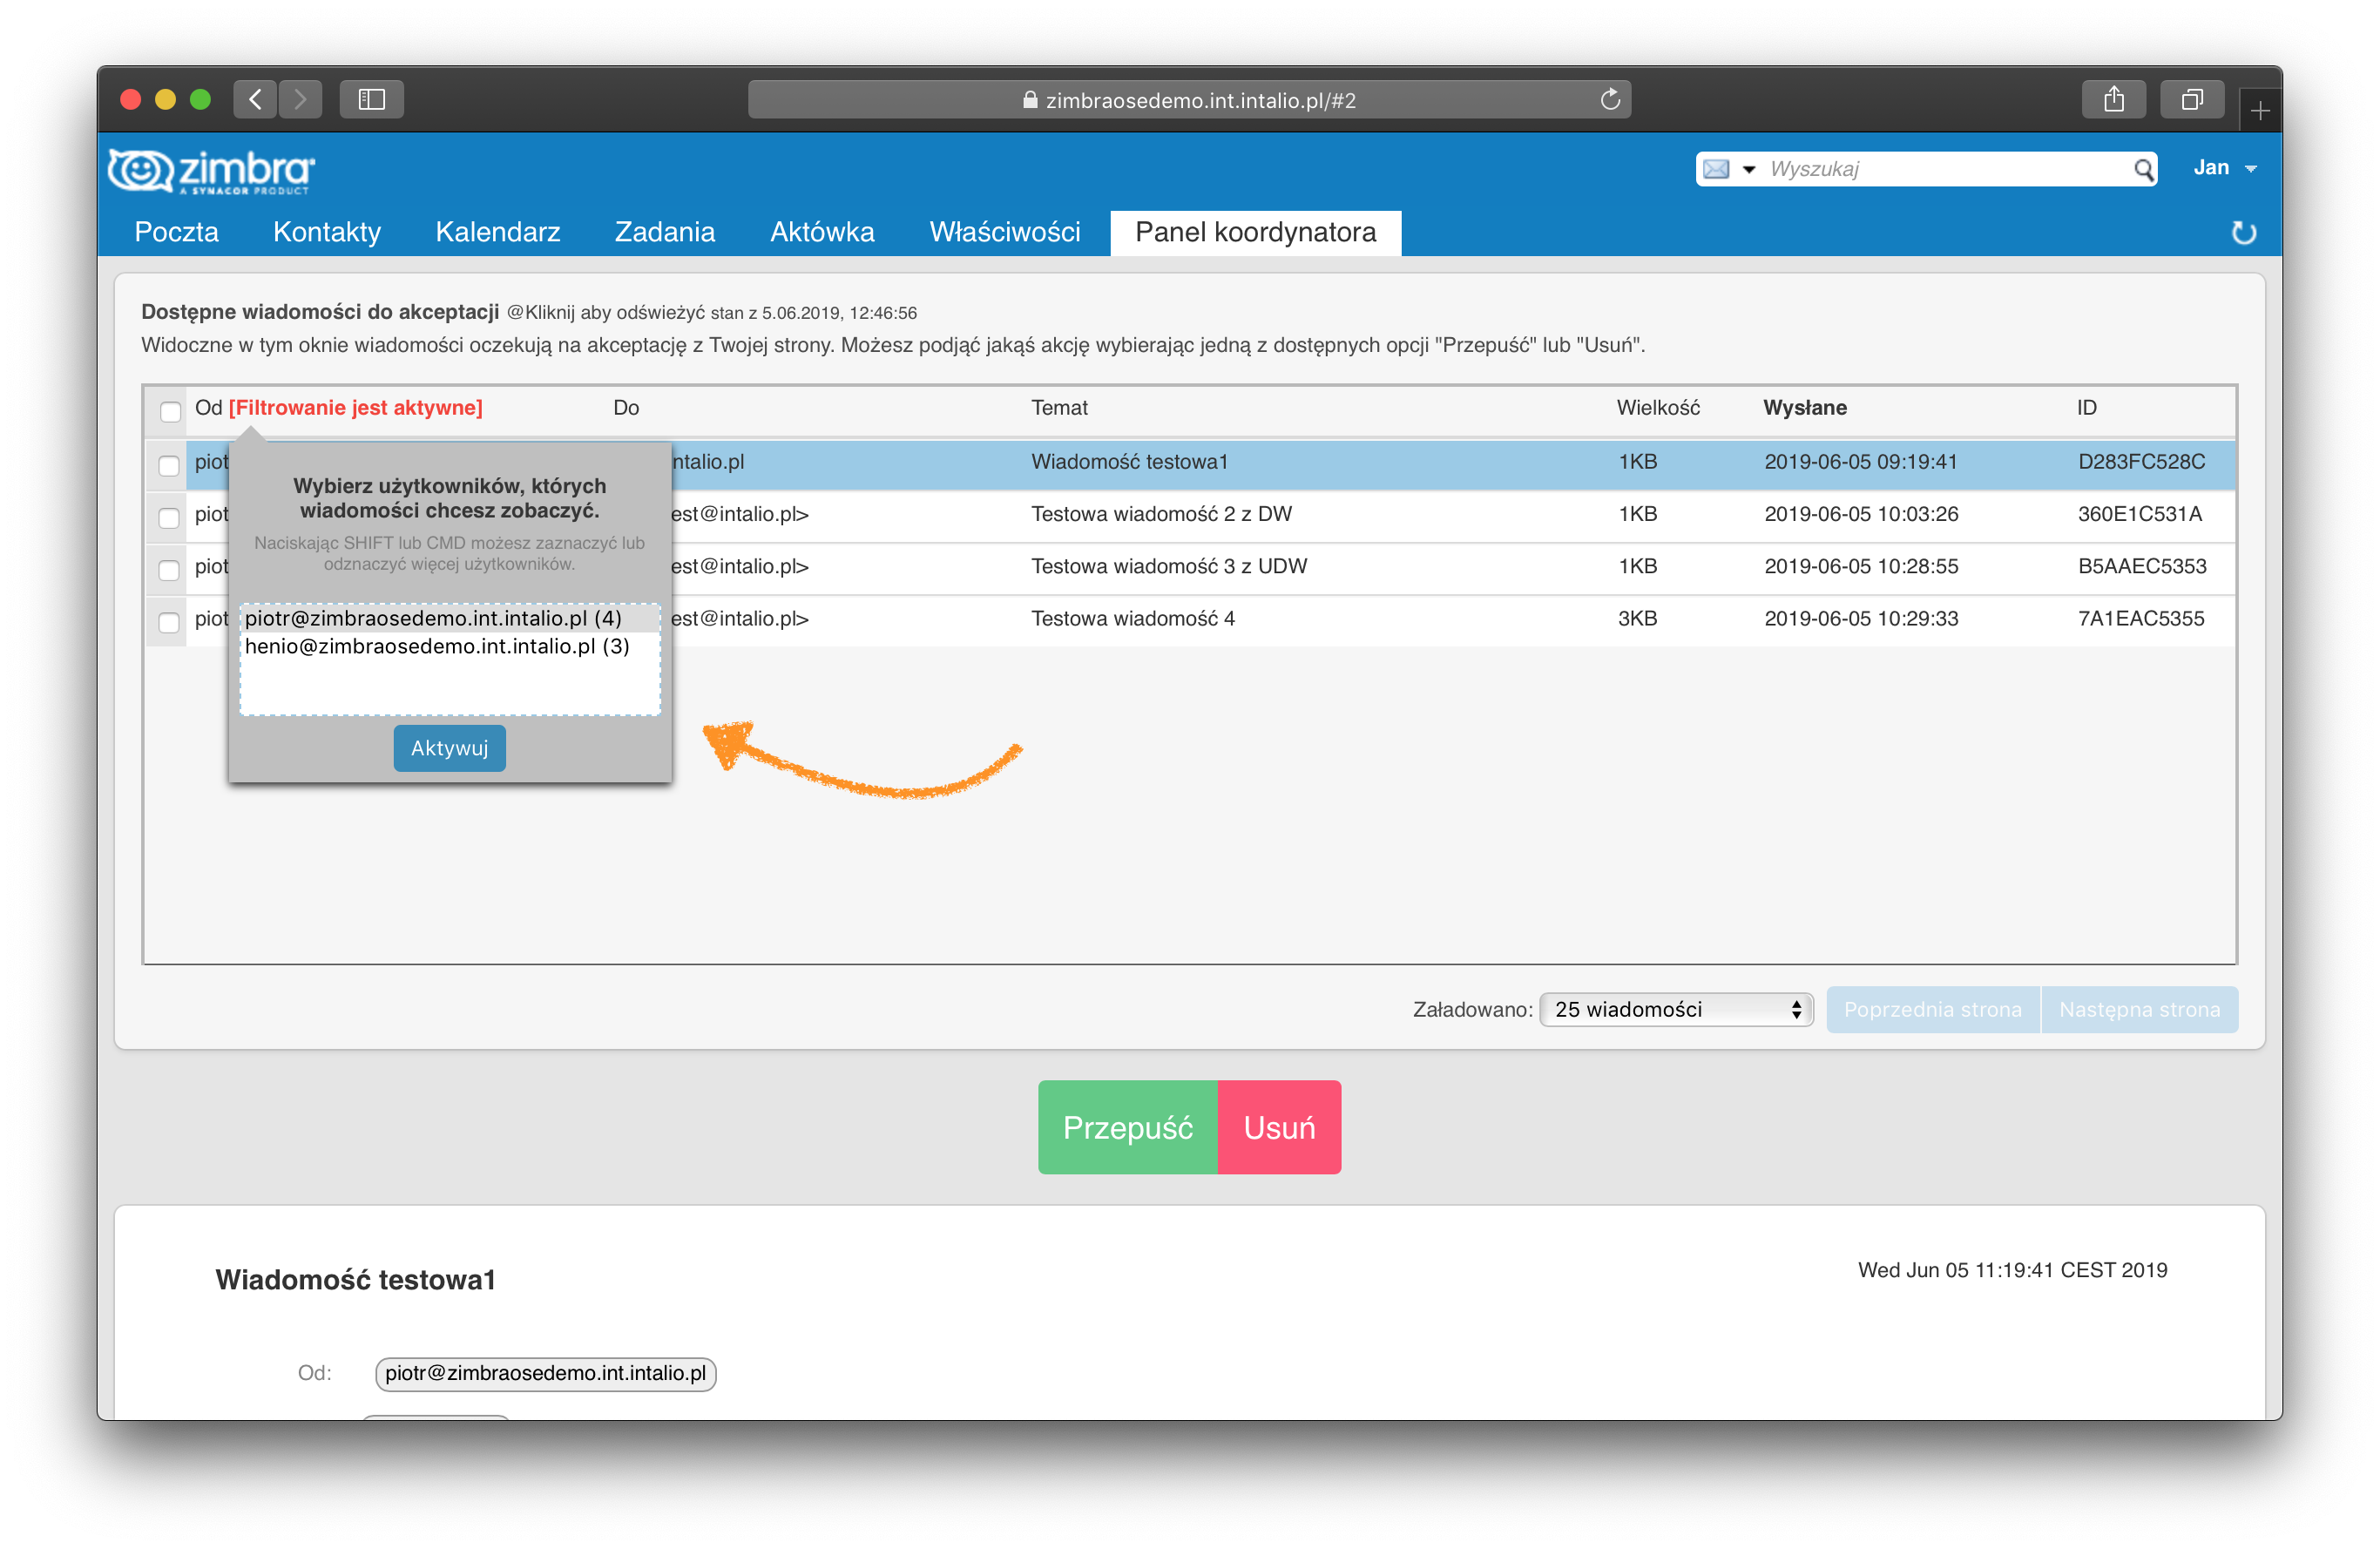Open the Safari share icon

click(x=2113, y=99)
